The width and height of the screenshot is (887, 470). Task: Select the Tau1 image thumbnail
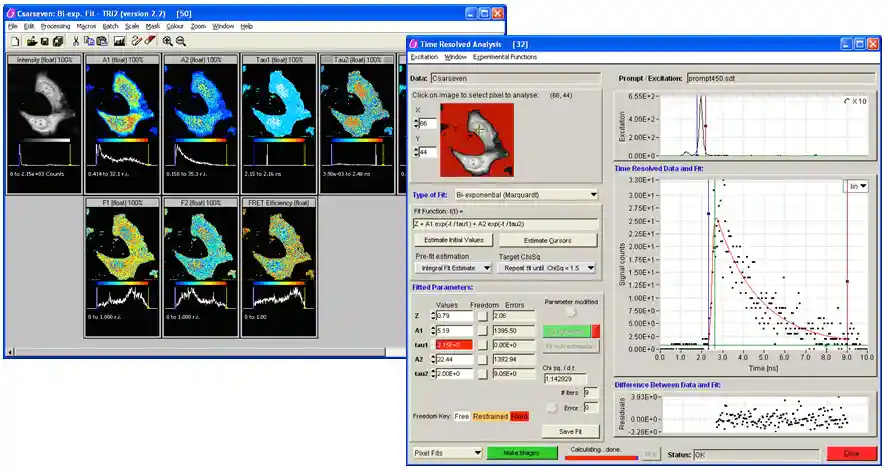[279, 110]
